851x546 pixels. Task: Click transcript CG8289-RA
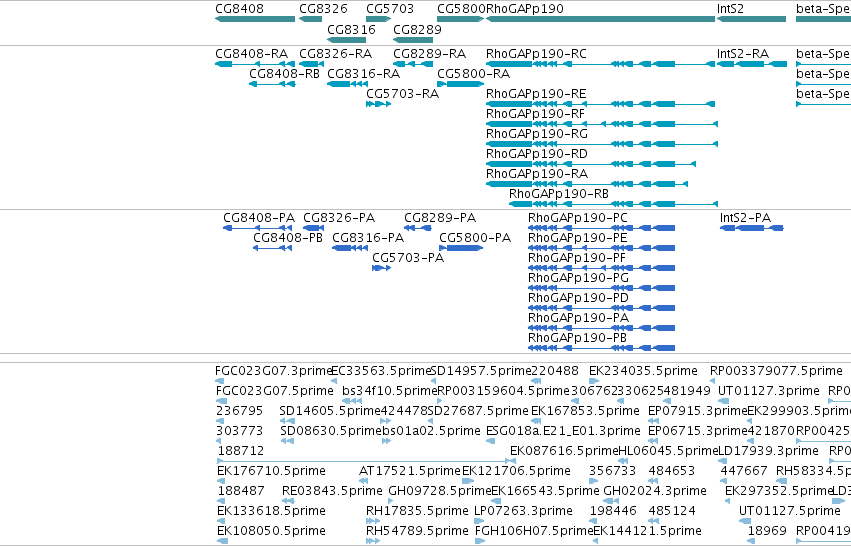pyautogui.click(x=413, y=64)
